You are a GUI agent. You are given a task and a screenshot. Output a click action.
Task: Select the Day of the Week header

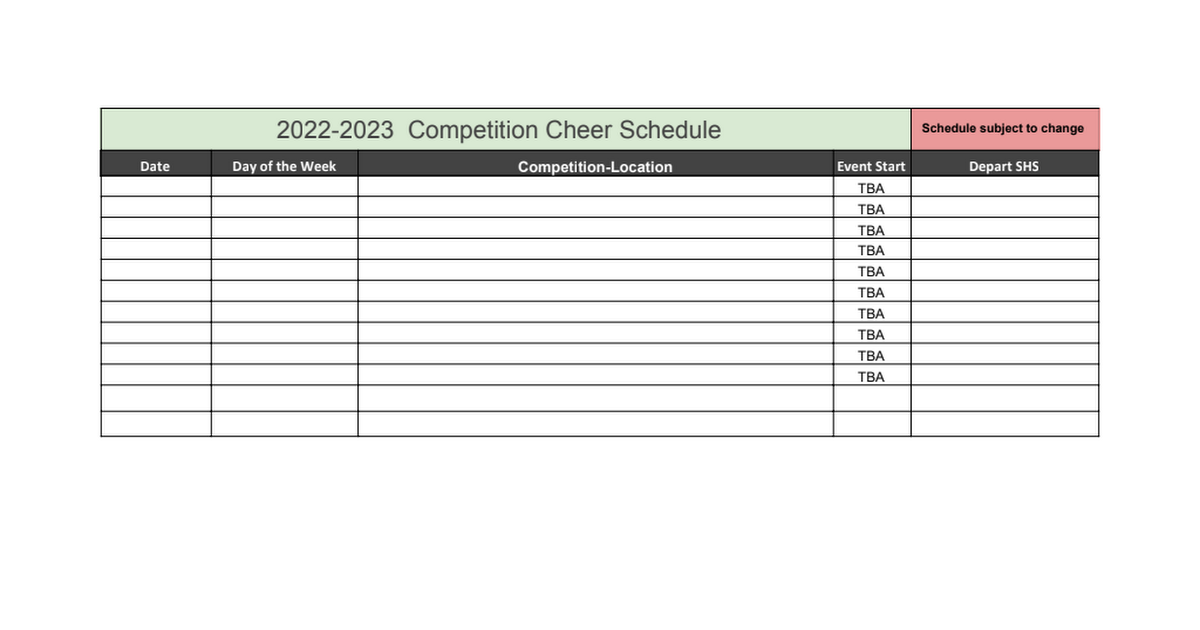pyautogui.click(x=284, y=164)
